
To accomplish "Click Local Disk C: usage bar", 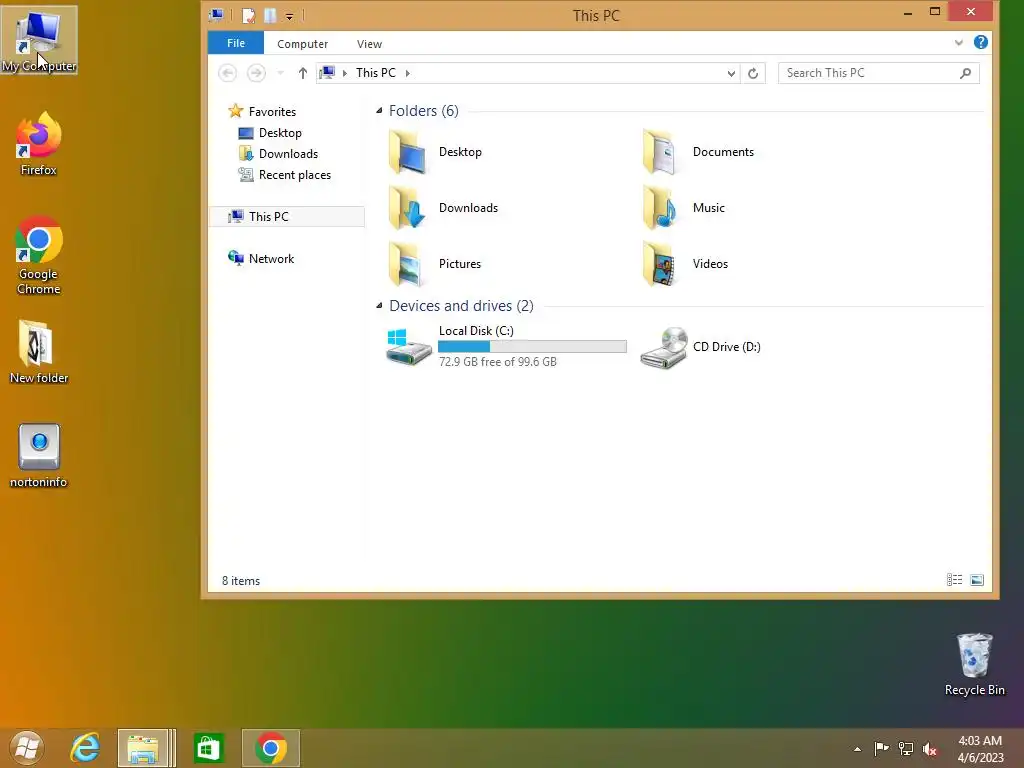I will [532, 346].
